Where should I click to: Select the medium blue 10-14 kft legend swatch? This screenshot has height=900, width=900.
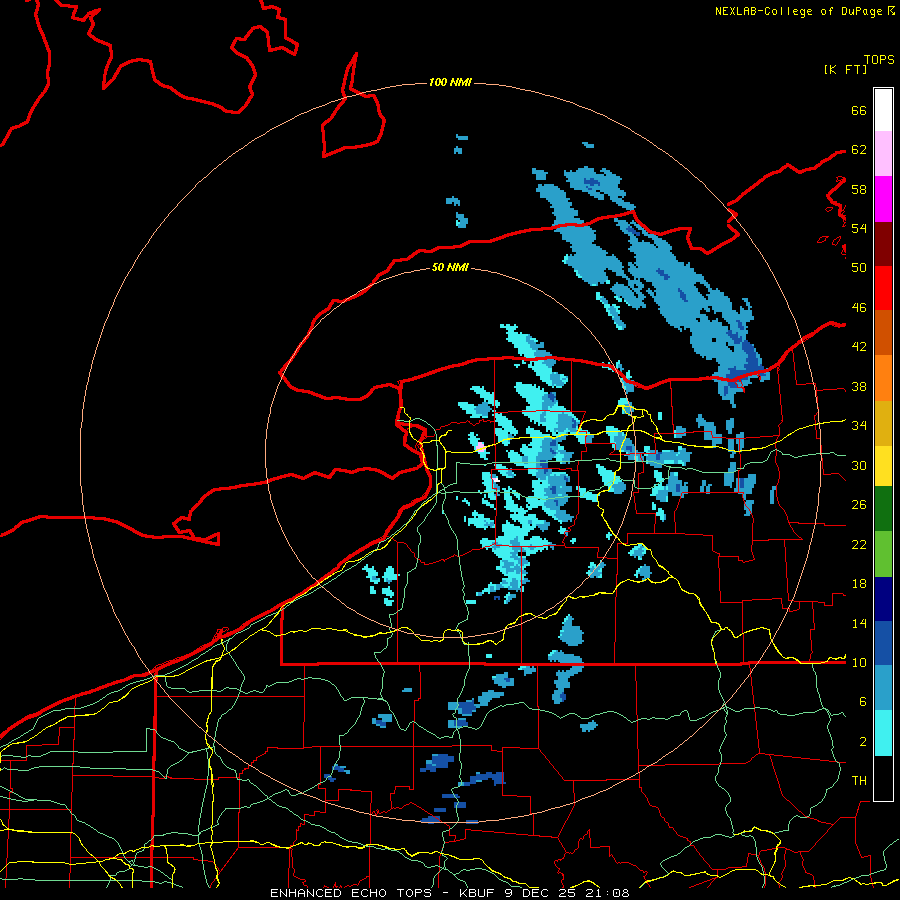[x=883, y=643]
